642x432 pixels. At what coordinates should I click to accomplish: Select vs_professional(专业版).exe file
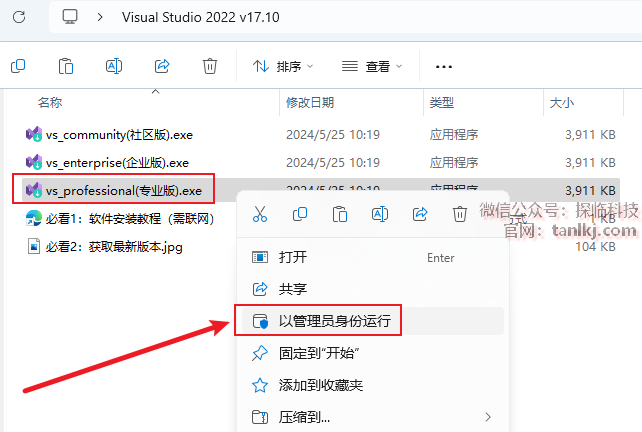pyautogui.click(x=124, y=191)
